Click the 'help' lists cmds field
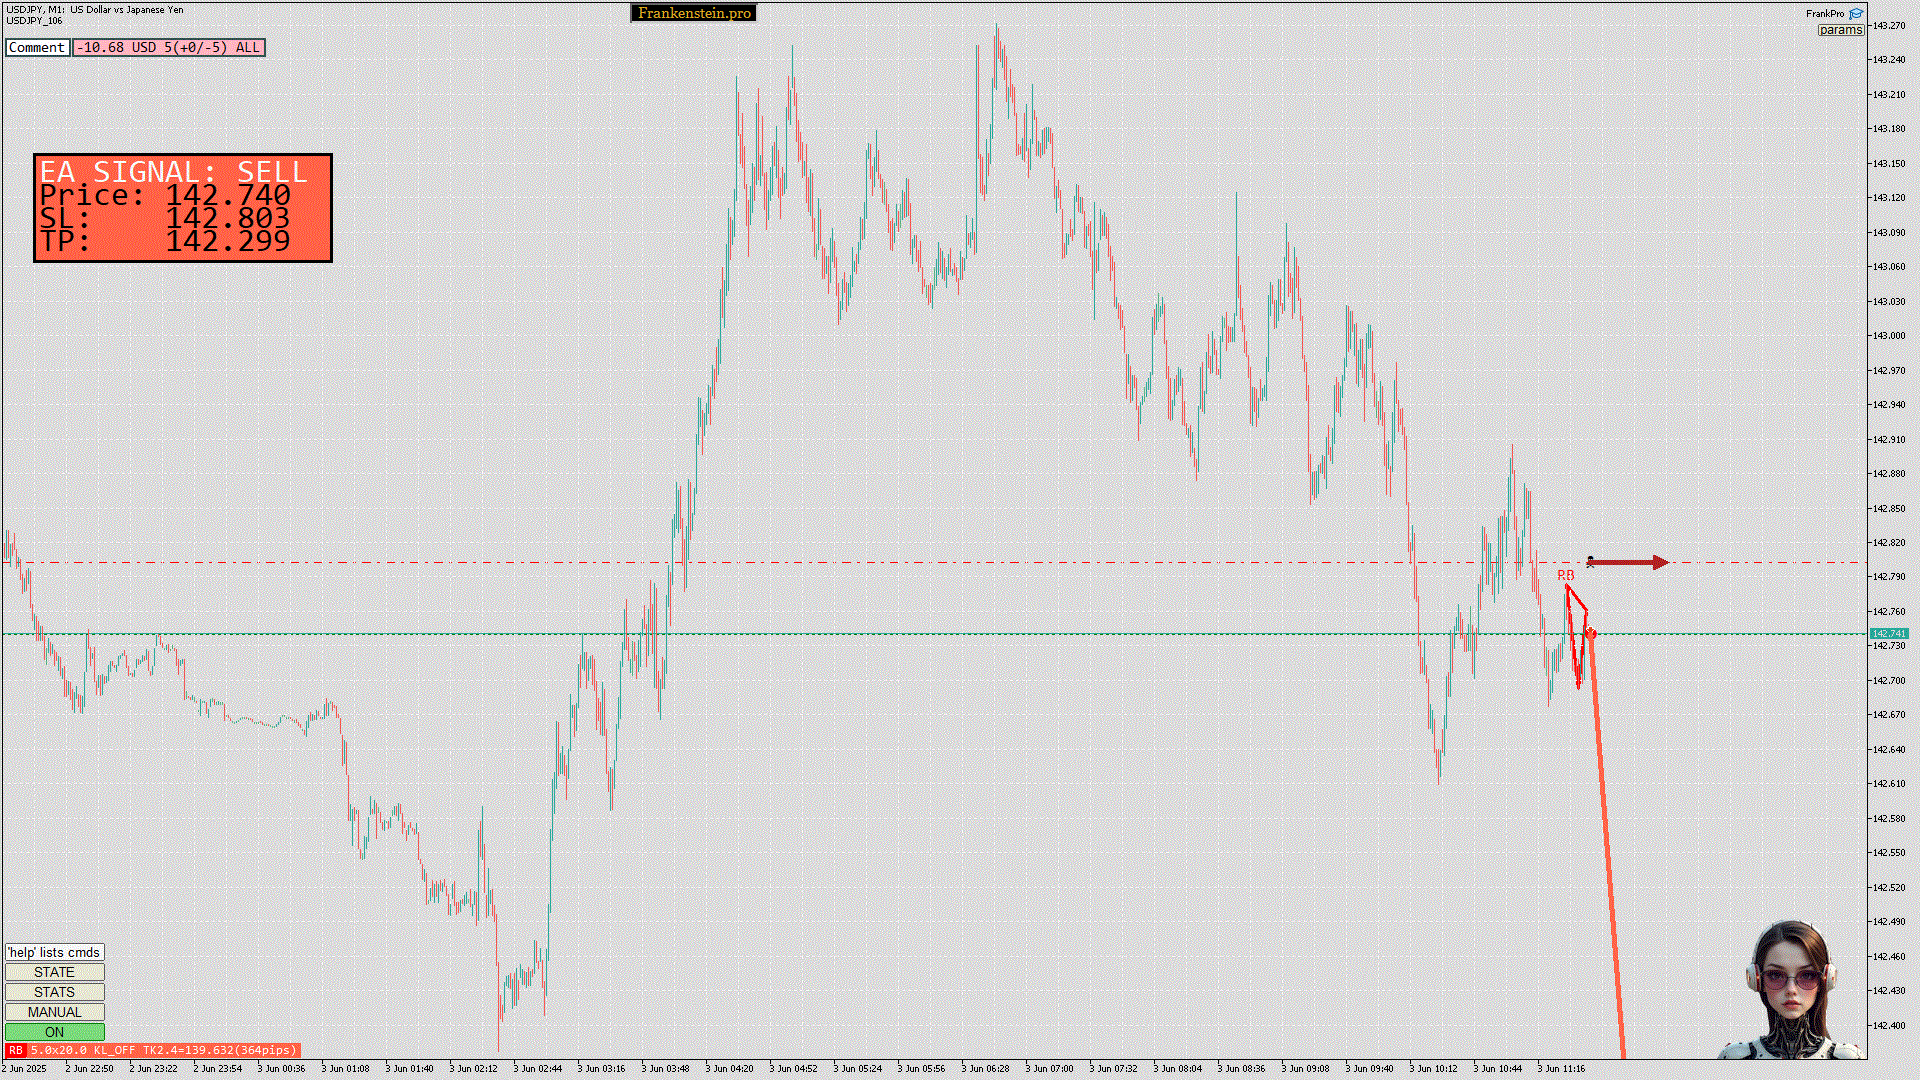Image resolution: width=1920 pixels, height=1080 pixels. 54,952
